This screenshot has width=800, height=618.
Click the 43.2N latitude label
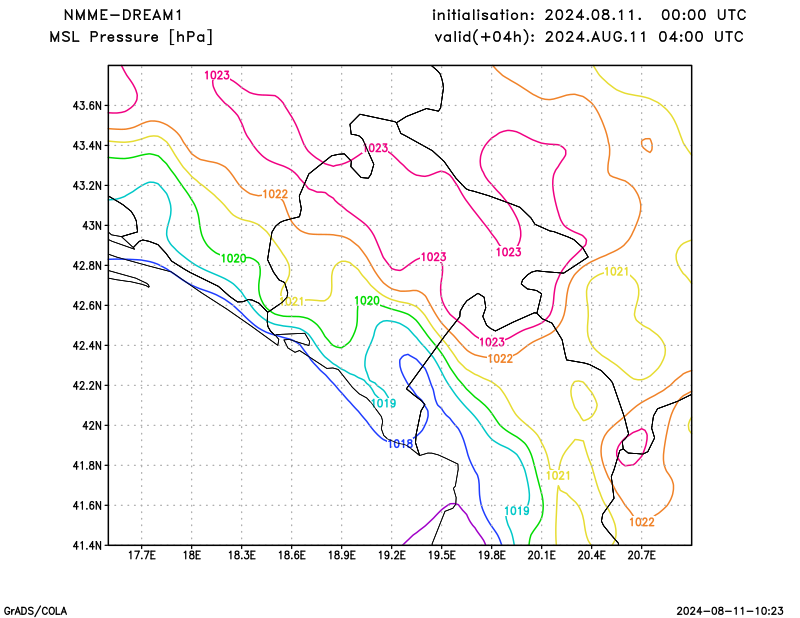tap(87, 186)
